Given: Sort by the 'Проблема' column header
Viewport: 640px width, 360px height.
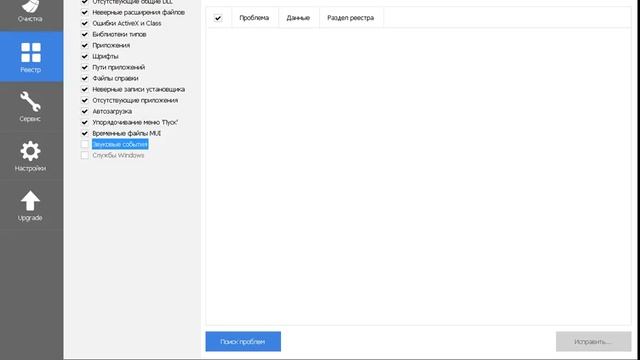Looking at the screenshot, I should (x=254, y=18).
